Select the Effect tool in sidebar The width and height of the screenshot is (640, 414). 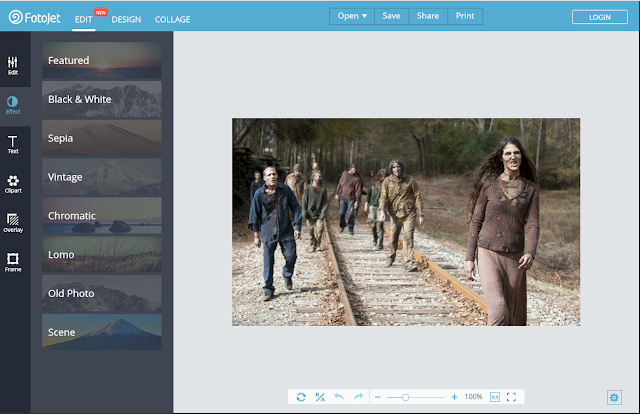(x=13, y=105)
